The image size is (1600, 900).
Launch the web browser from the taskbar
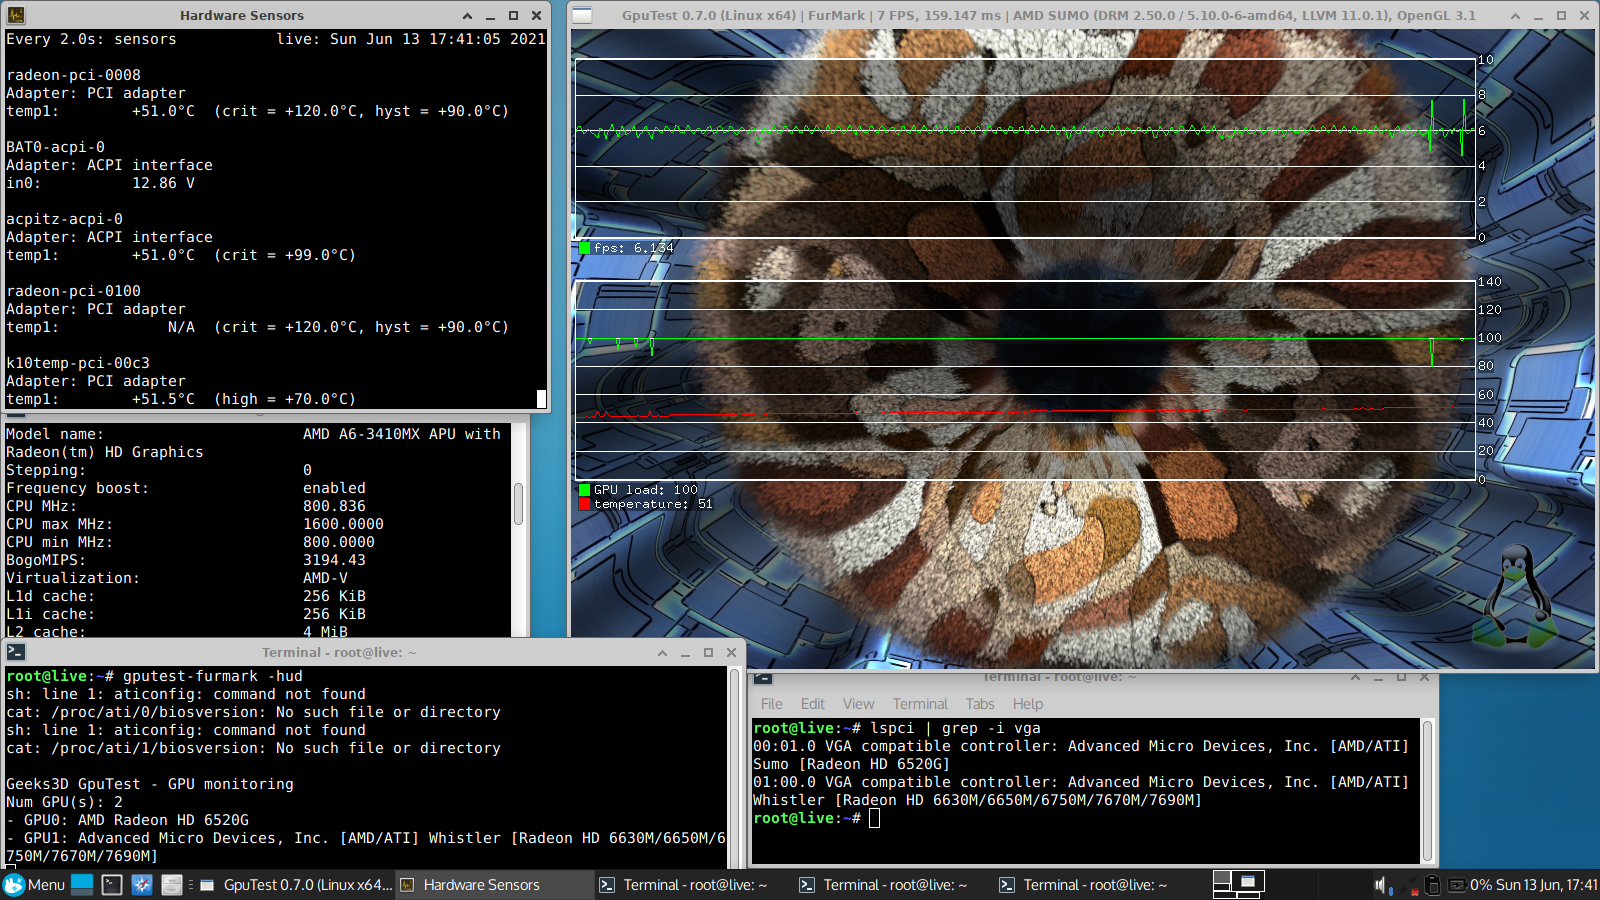pyautogui.click(x=141, y=885)
